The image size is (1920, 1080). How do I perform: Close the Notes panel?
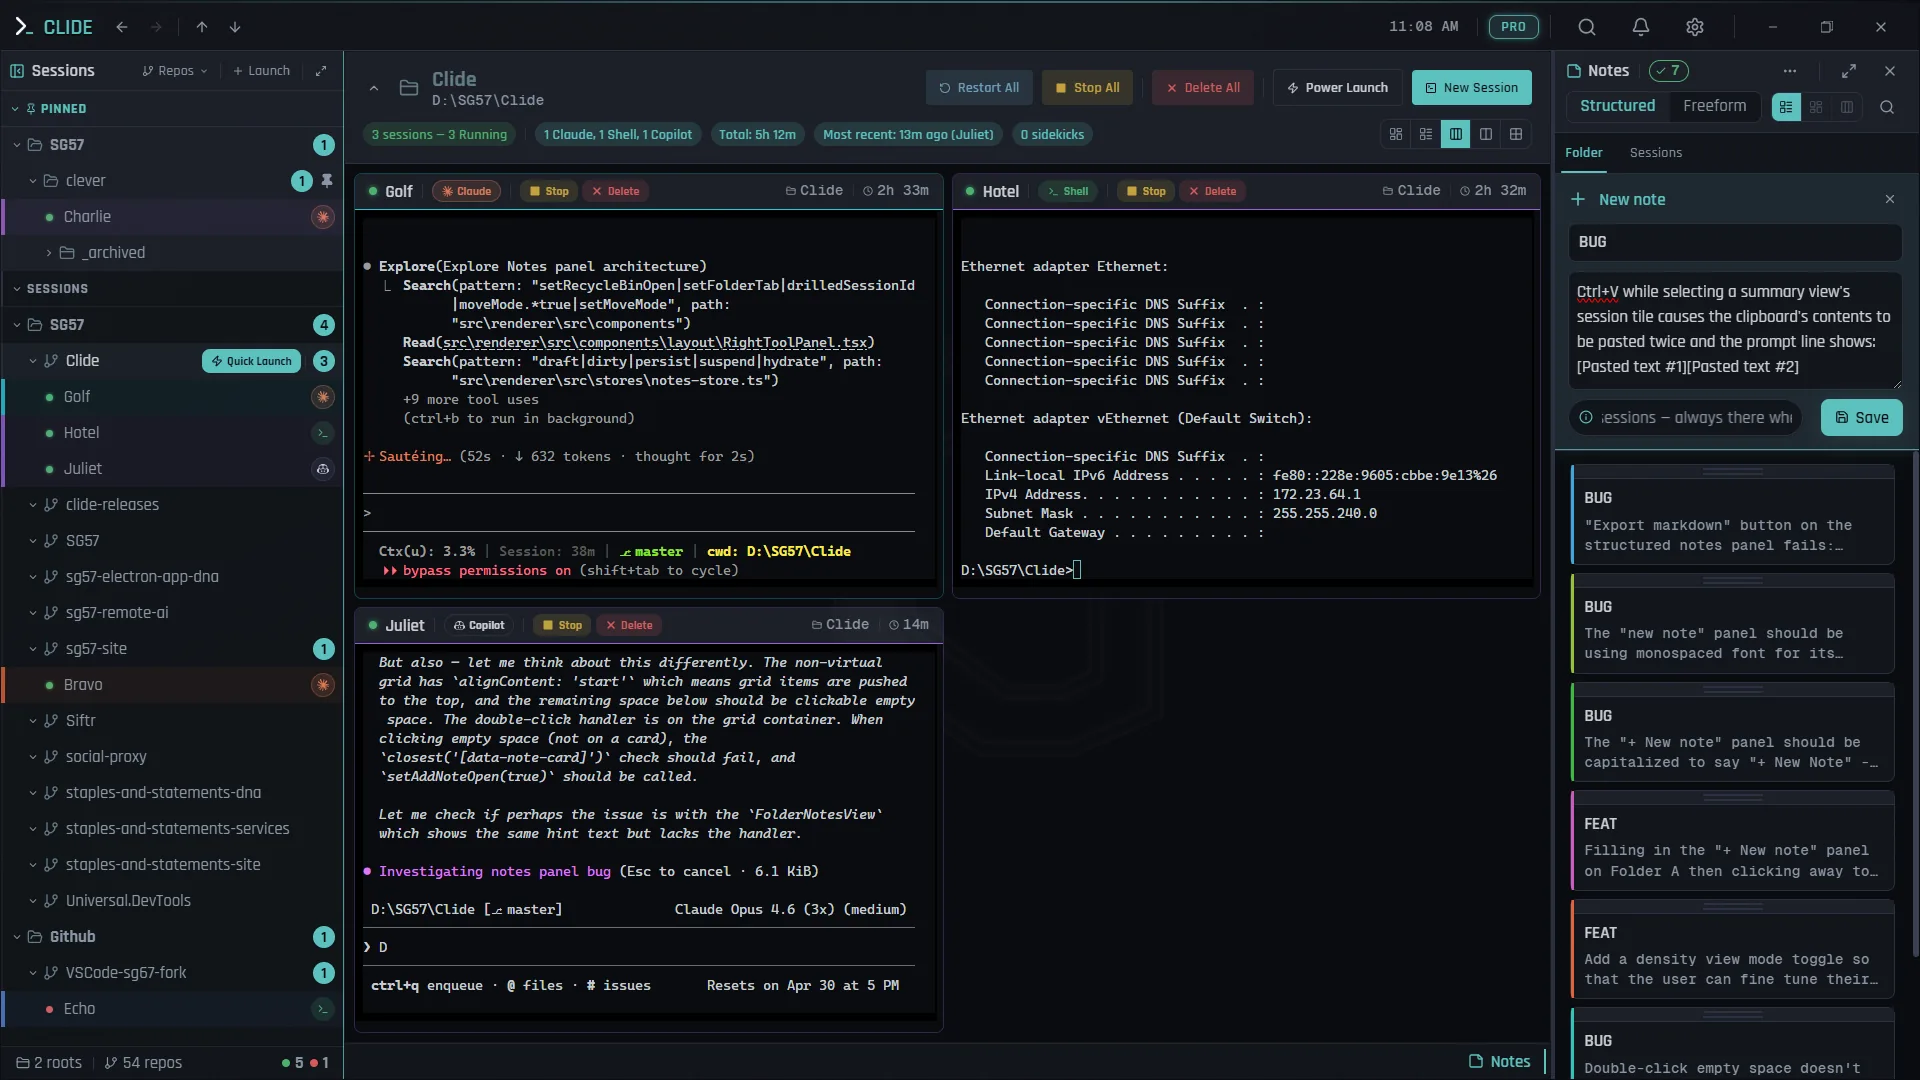[x=1890, y=71]
